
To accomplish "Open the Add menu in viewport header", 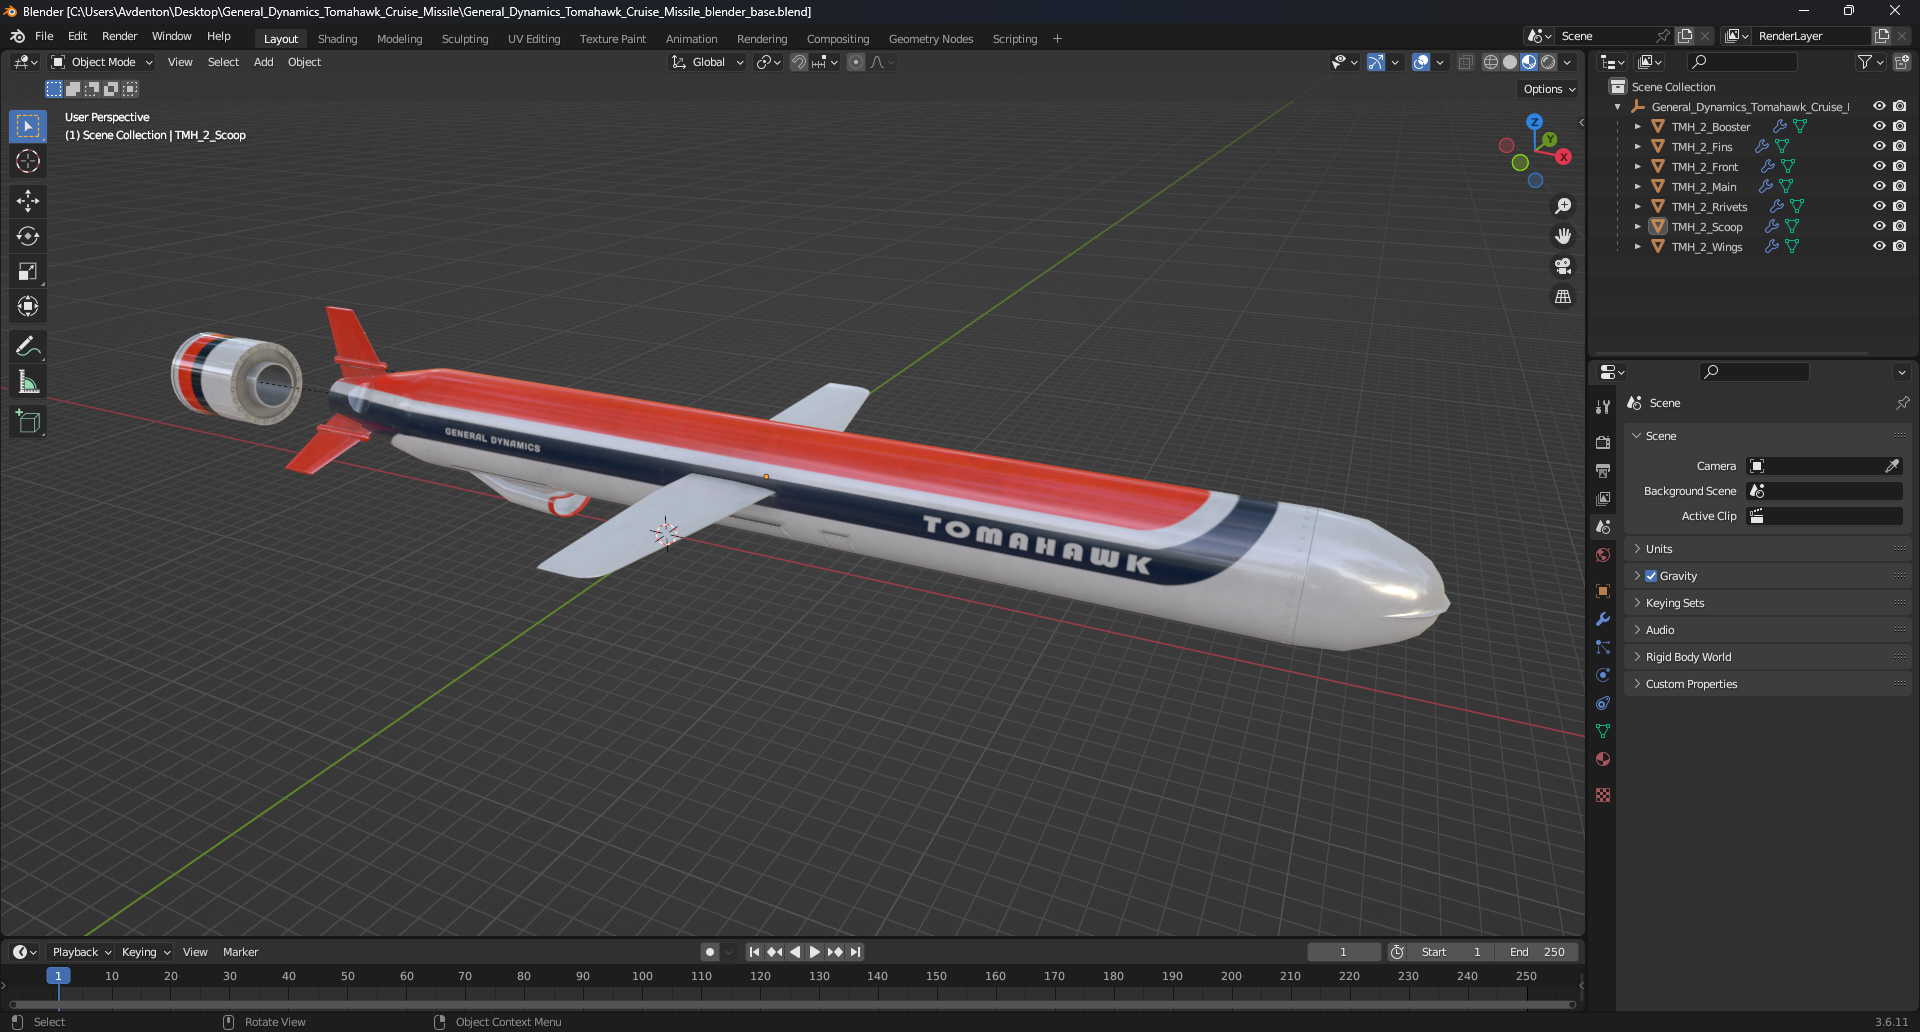I will [x=263, y=62].
